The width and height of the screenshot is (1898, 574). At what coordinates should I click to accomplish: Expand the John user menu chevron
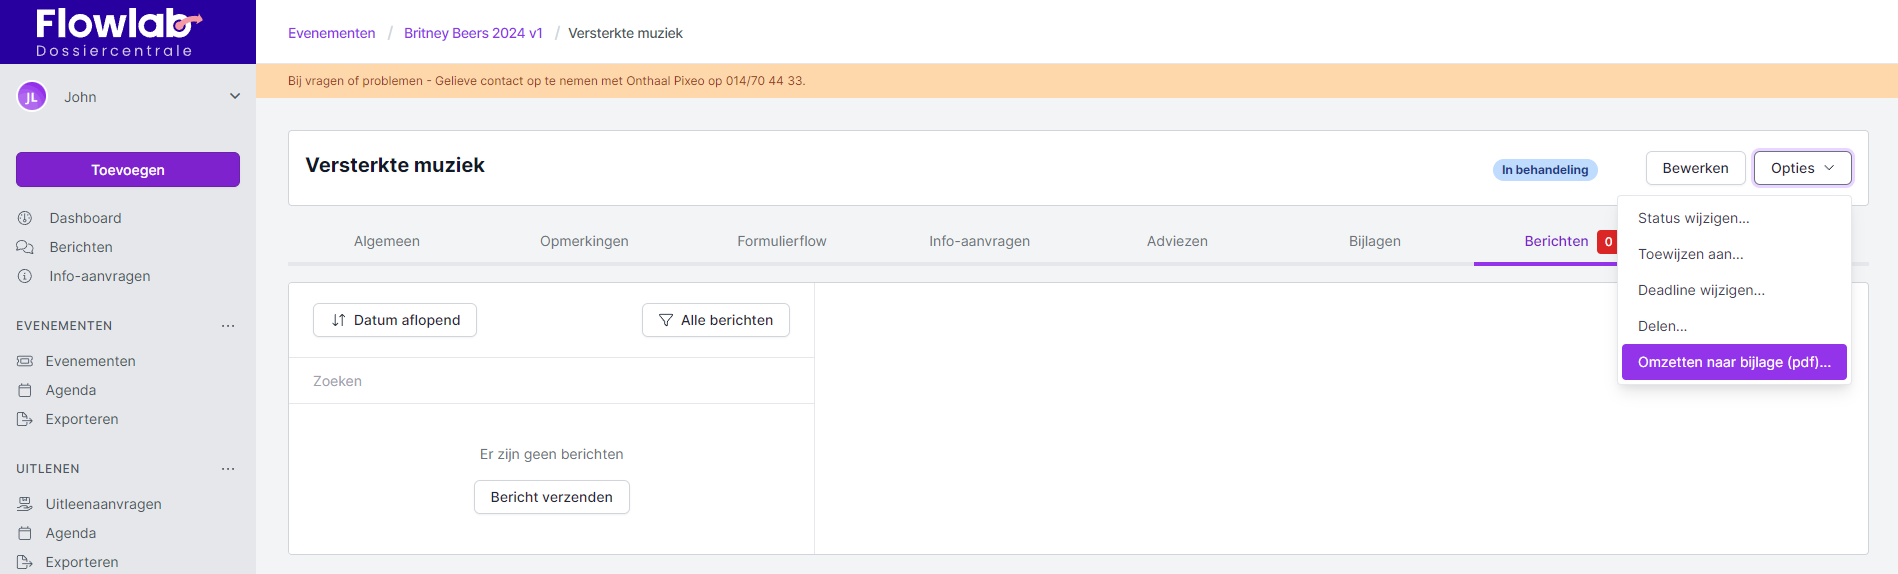click(235, 97)
